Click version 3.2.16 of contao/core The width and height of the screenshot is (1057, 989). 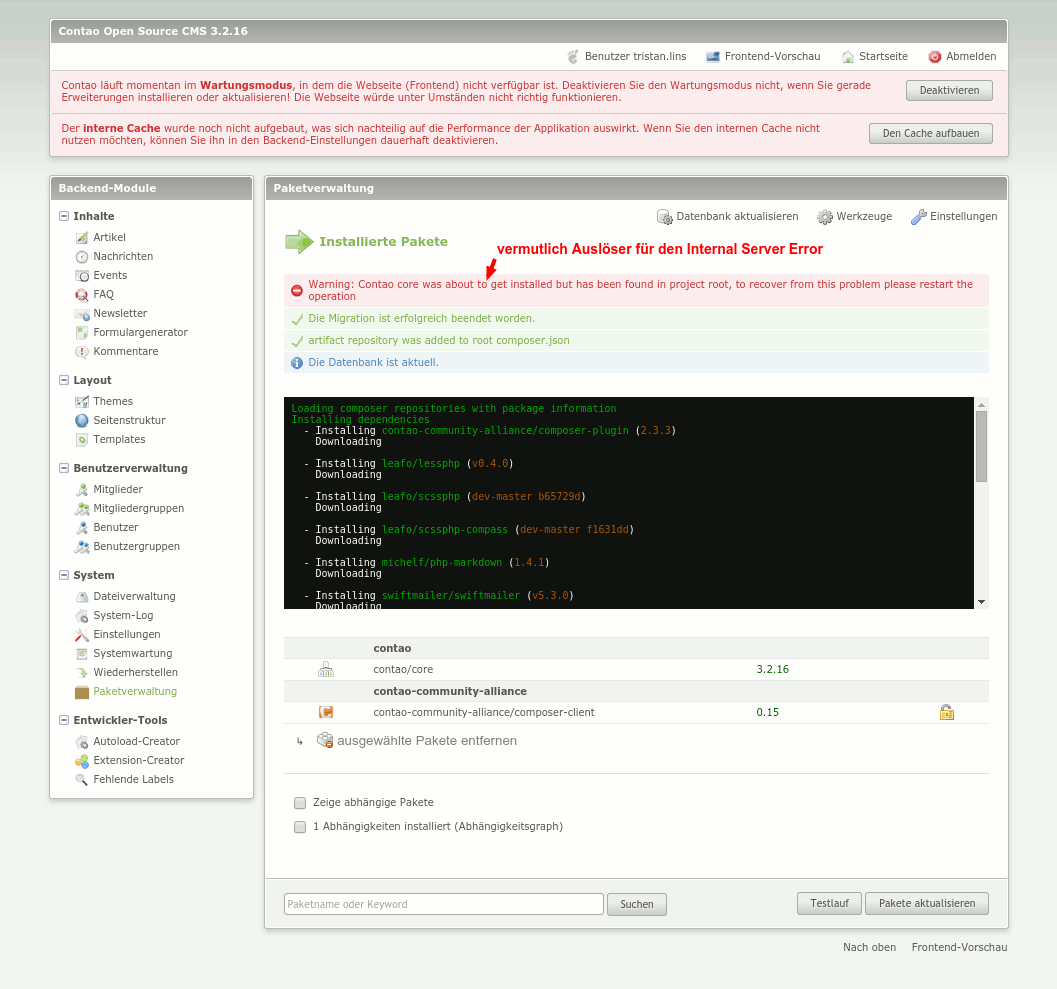773,669
